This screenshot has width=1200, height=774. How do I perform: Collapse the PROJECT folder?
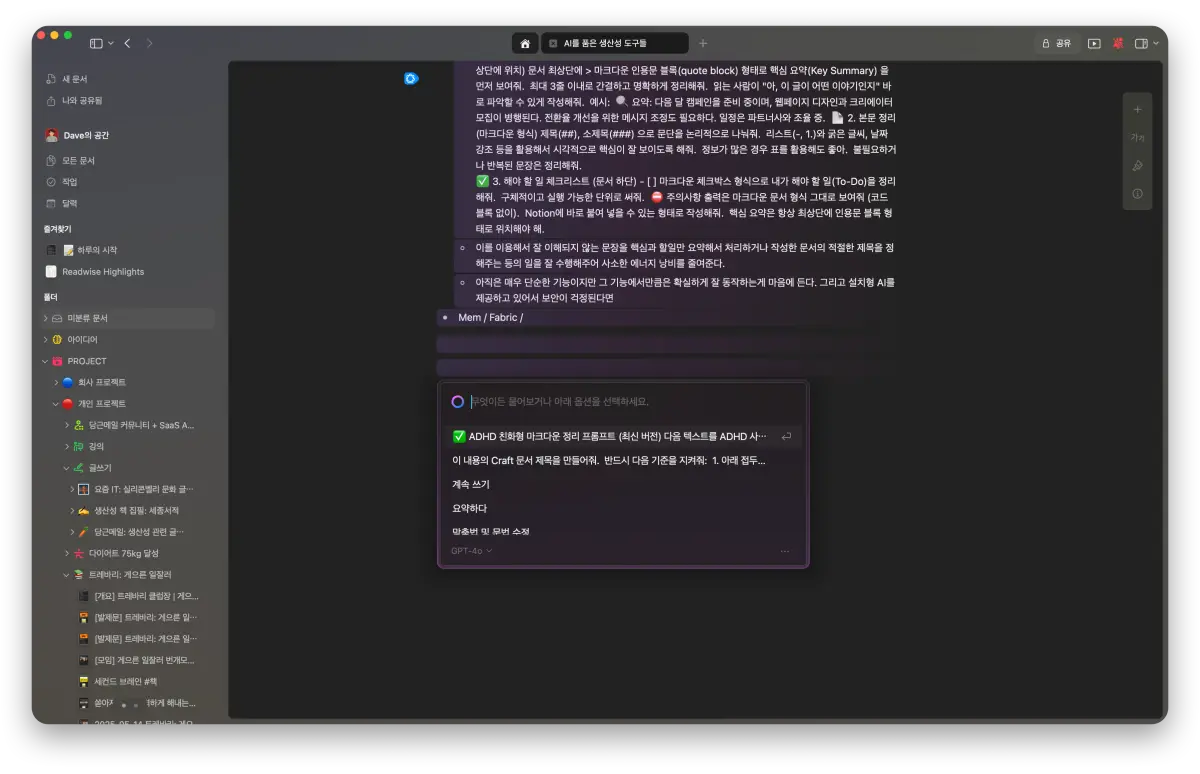45,361
